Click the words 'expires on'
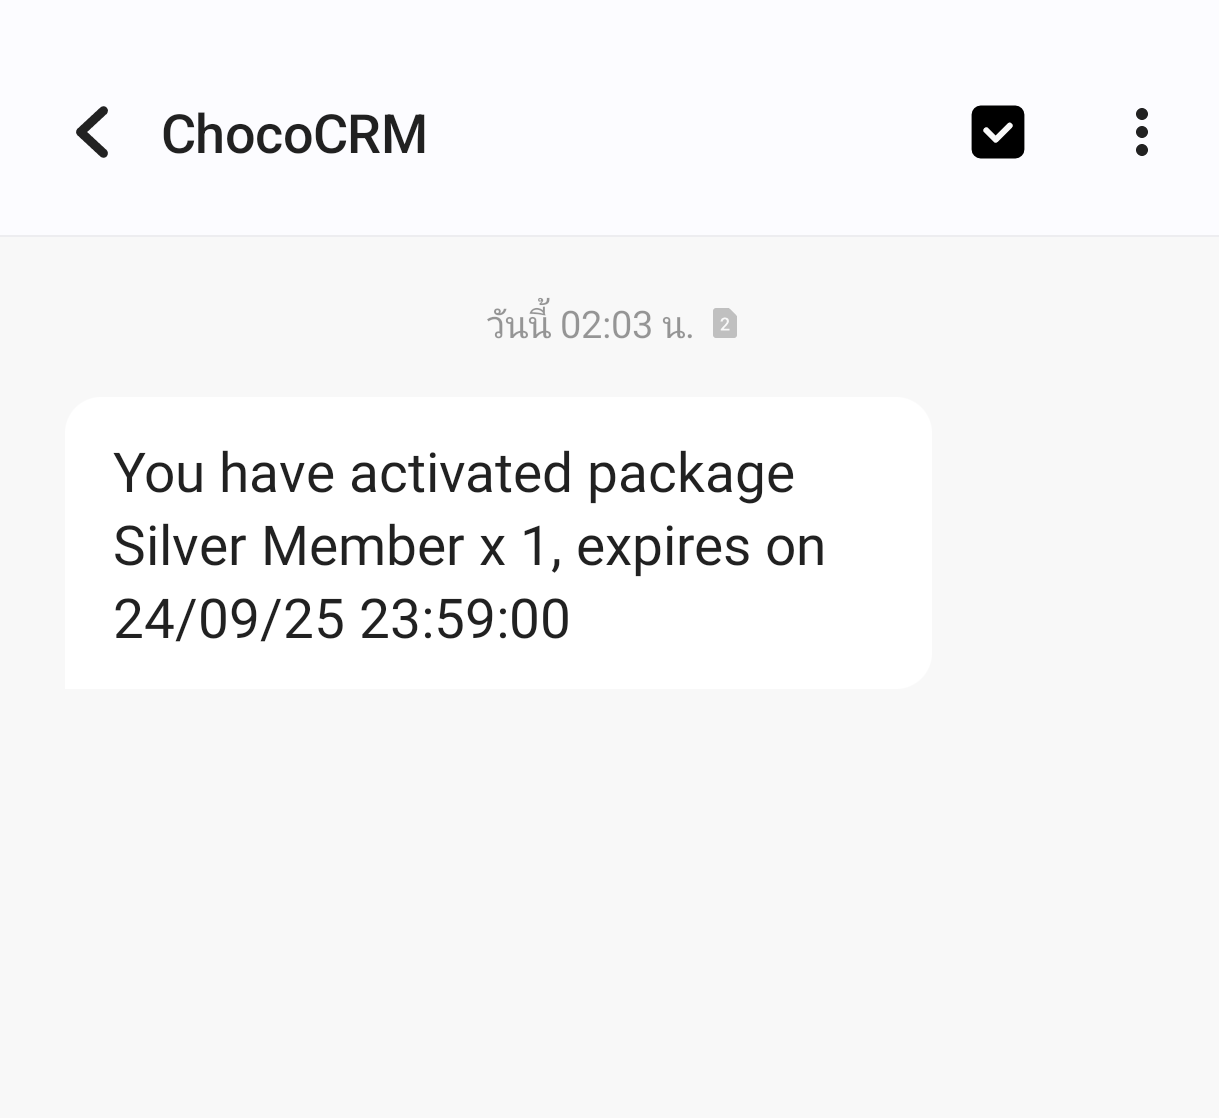The height and width of the screenshot is (1118, 1219). click(x=700, y=547)
